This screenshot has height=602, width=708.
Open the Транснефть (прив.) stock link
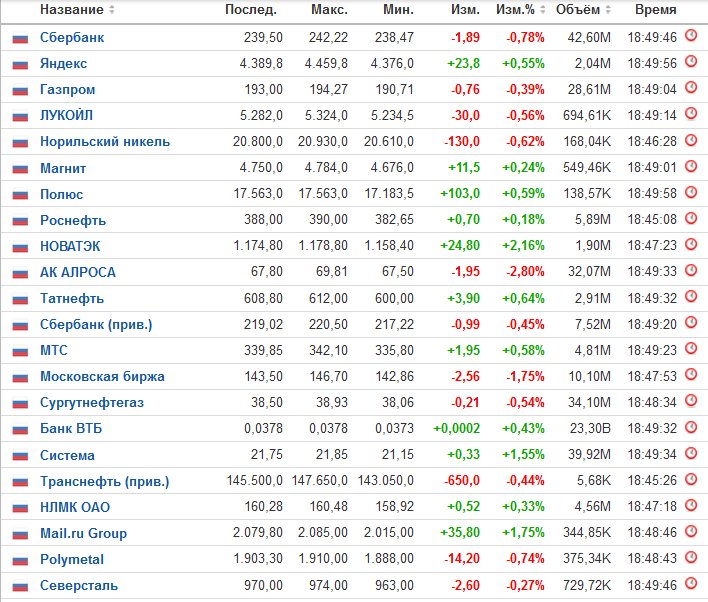pyautogui.click(x=104, y=481)
